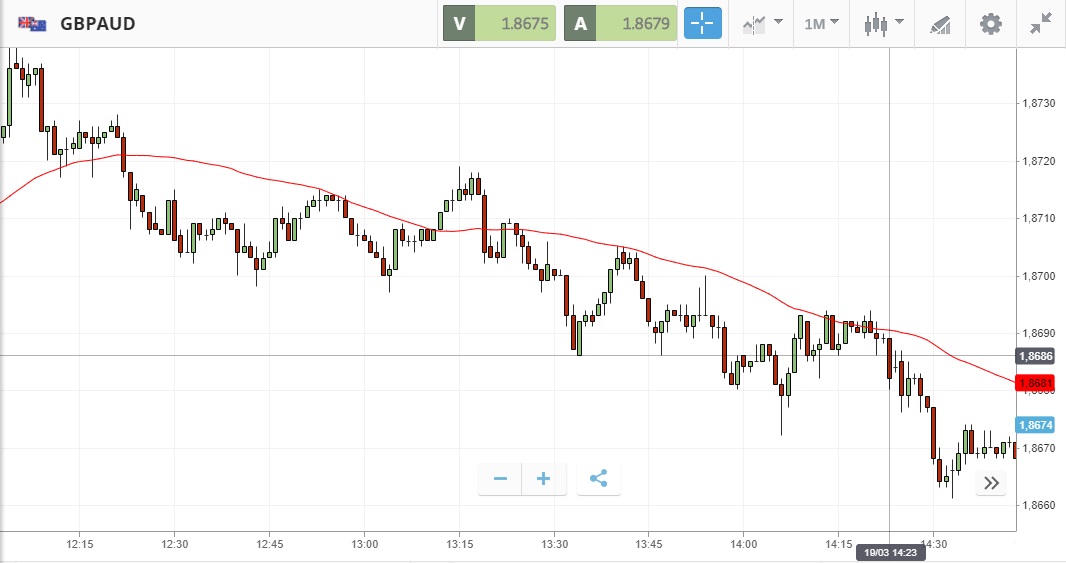Click the GBPAUD instrument name
This screenshot has height=563, width=1066.
click(98, 23)
